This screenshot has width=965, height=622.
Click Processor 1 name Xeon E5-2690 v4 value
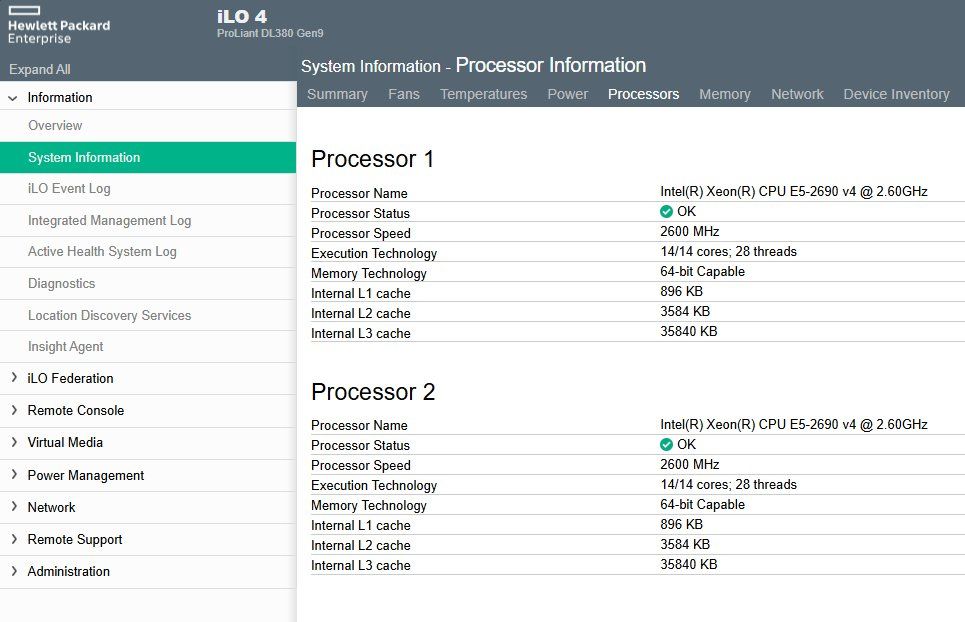click(794, 191)
